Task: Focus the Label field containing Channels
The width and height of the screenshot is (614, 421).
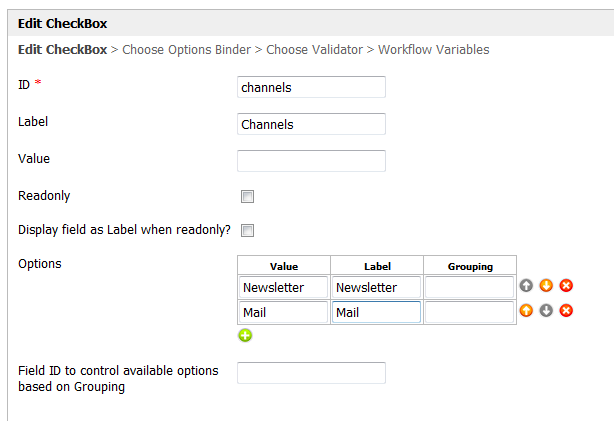Action: (311, 124)
